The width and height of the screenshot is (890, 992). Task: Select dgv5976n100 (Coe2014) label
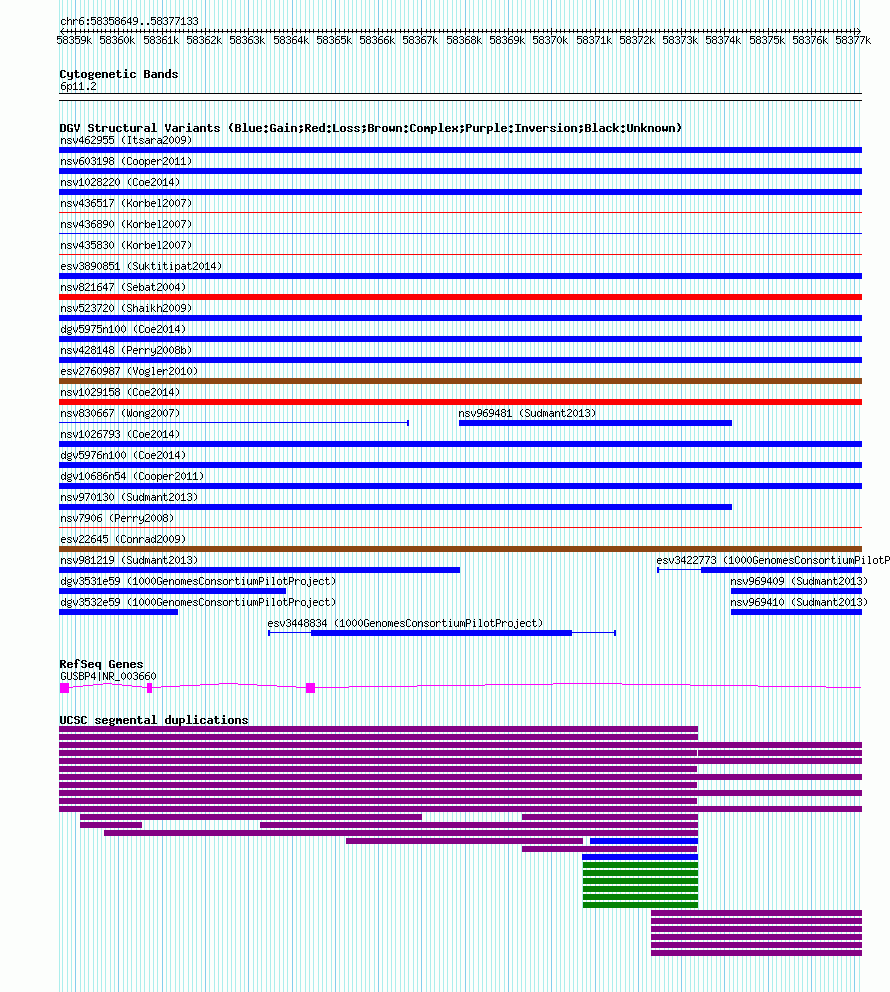pyautogui.click(x=123, y=455)
